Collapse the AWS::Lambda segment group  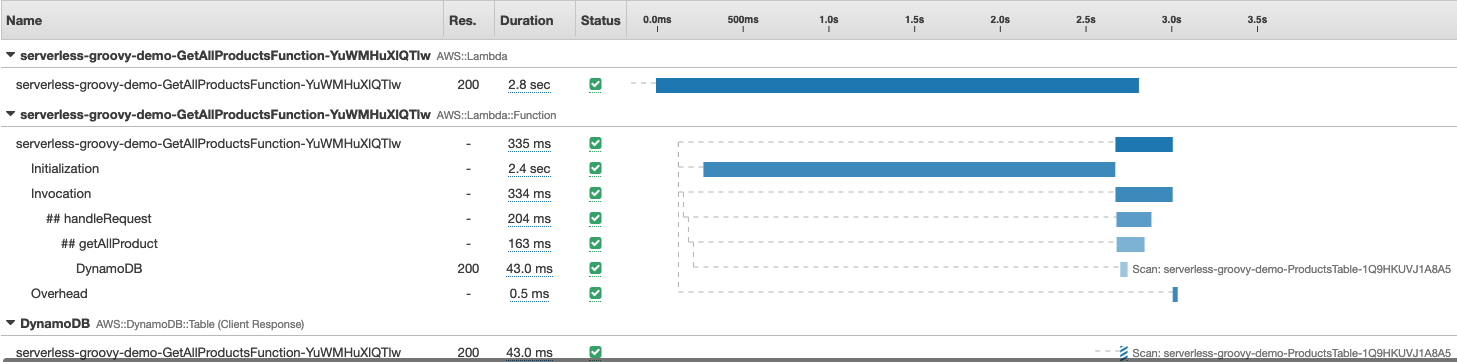click(11, 56)
